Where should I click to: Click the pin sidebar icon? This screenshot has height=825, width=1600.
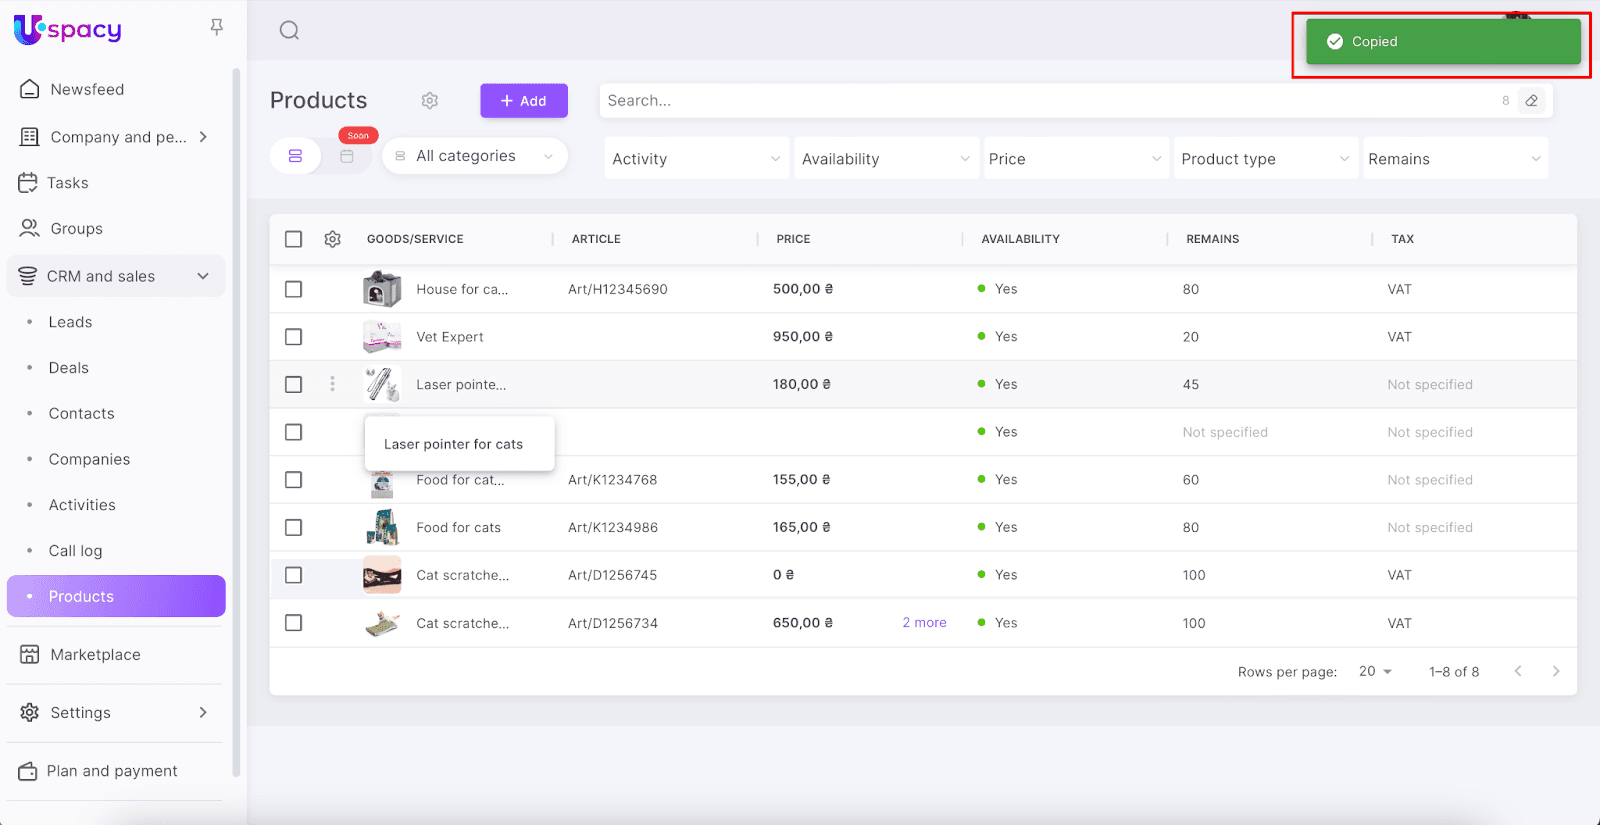coord(216,27)
